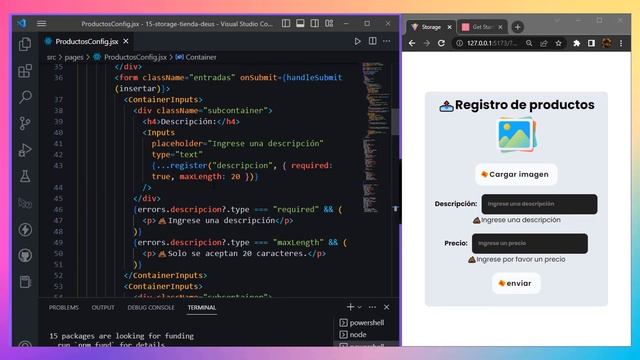Open the new terminal profile dropdown arrow

tap(360, 307)
